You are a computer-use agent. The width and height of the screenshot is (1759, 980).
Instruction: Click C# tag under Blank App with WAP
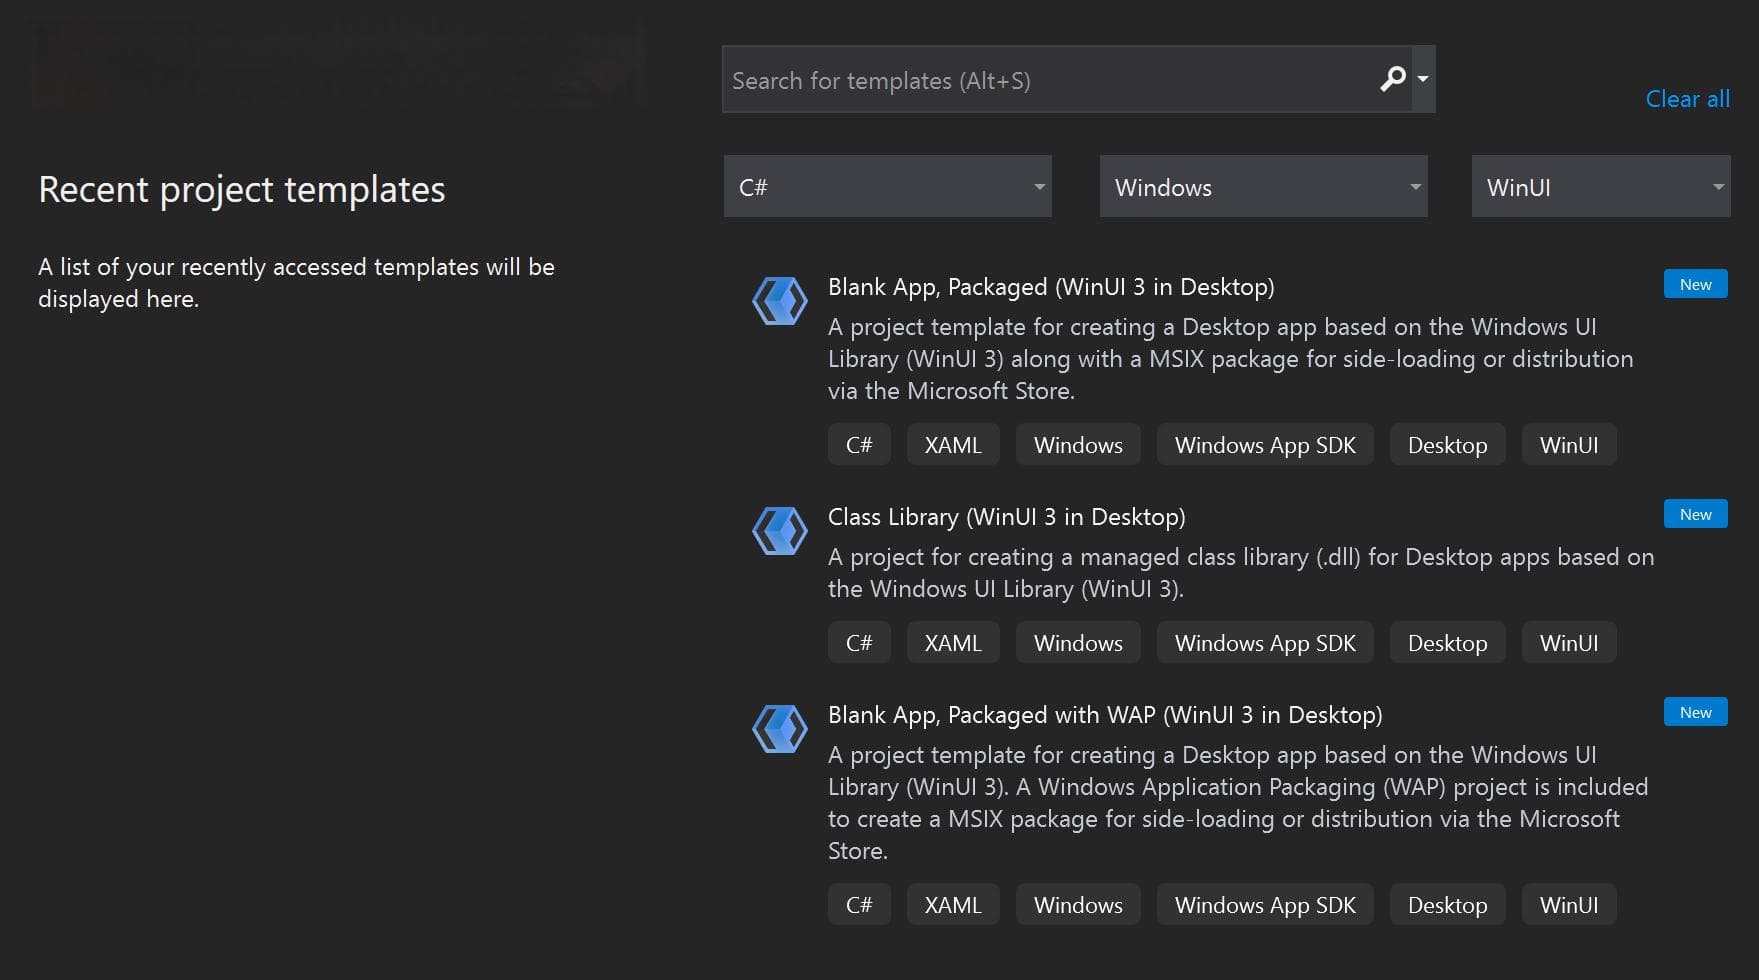pyautogui.click(x=859, y=905)
